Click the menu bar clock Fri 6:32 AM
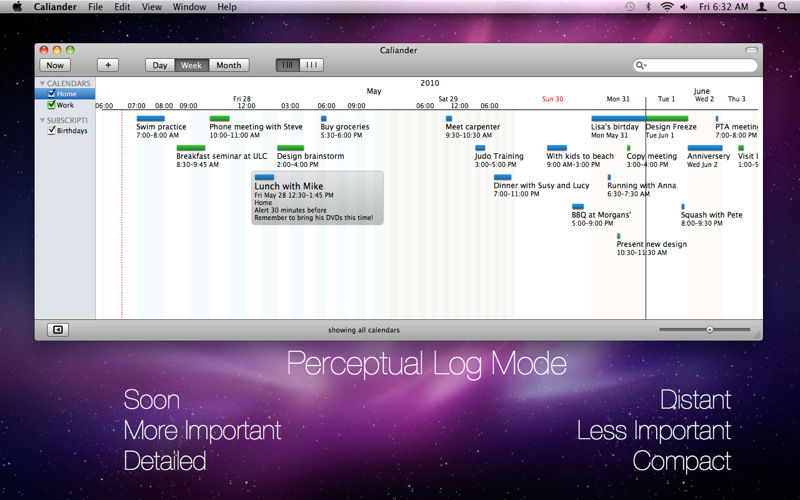The height and width of the screenshot is (500, 800). coord(723,7)
